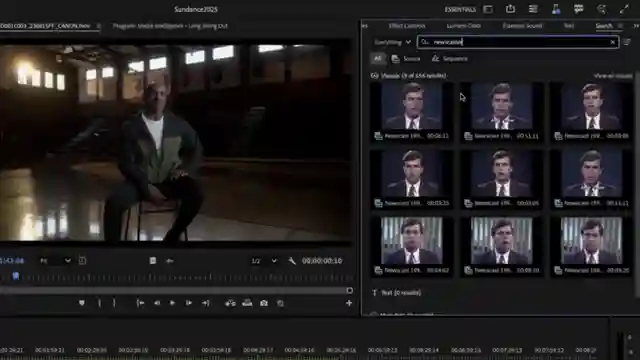Screen dimensions: 640x360
Task: Switch to the Lumetri Color tab
Action: tap(464, 26)
